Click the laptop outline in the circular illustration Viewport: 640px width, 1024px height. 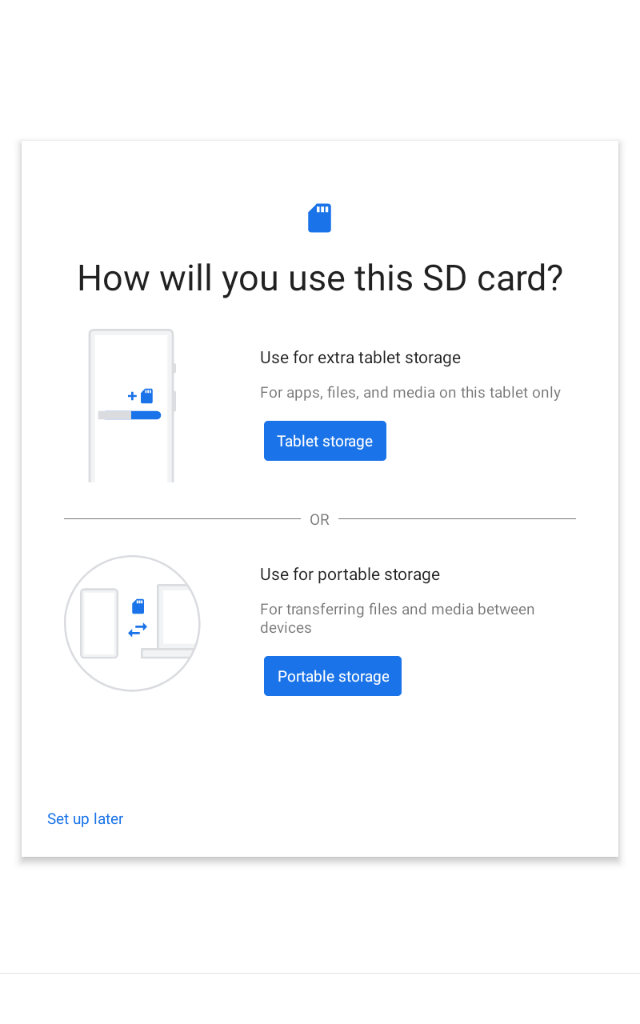[x=171, y=621]
